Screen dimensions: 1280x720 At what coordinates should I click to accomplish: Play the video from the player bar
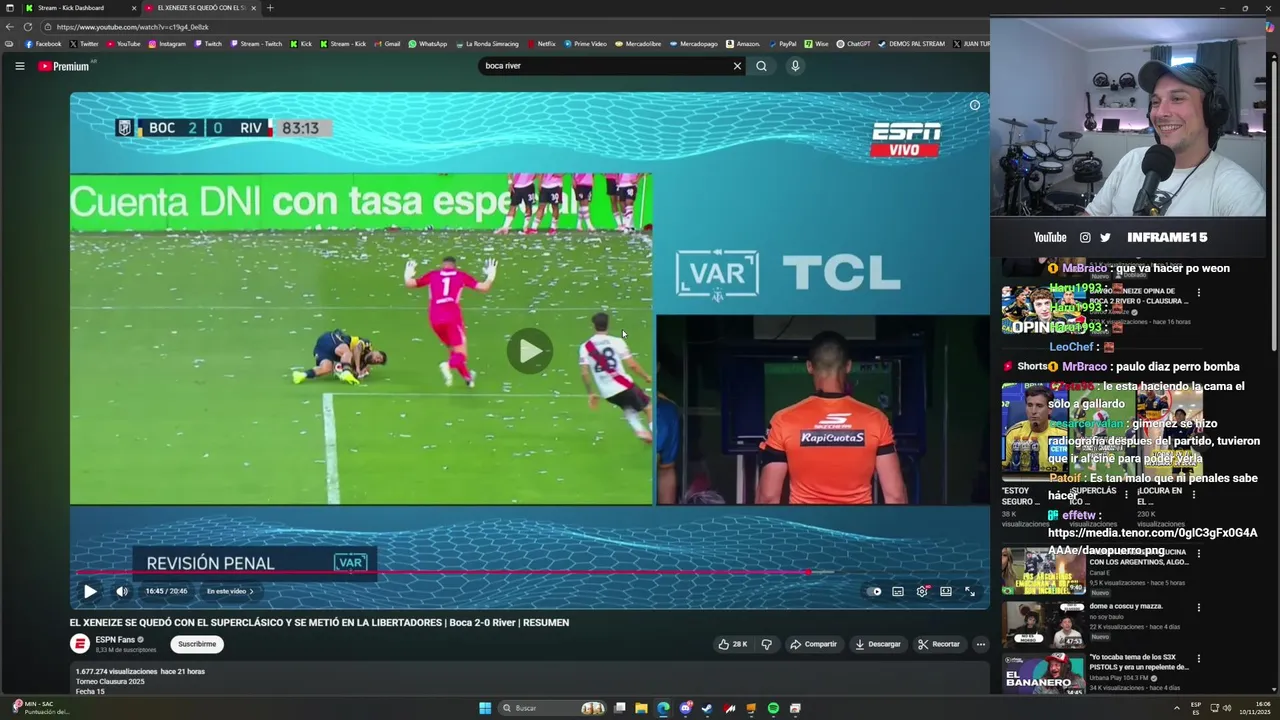tap(90, 591)
